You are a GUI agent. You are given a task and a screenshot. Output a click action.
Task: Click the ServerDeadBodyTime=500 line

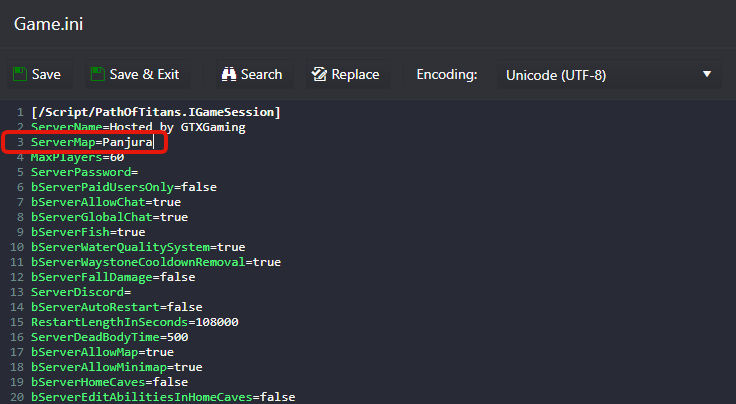tap(110, 337)
